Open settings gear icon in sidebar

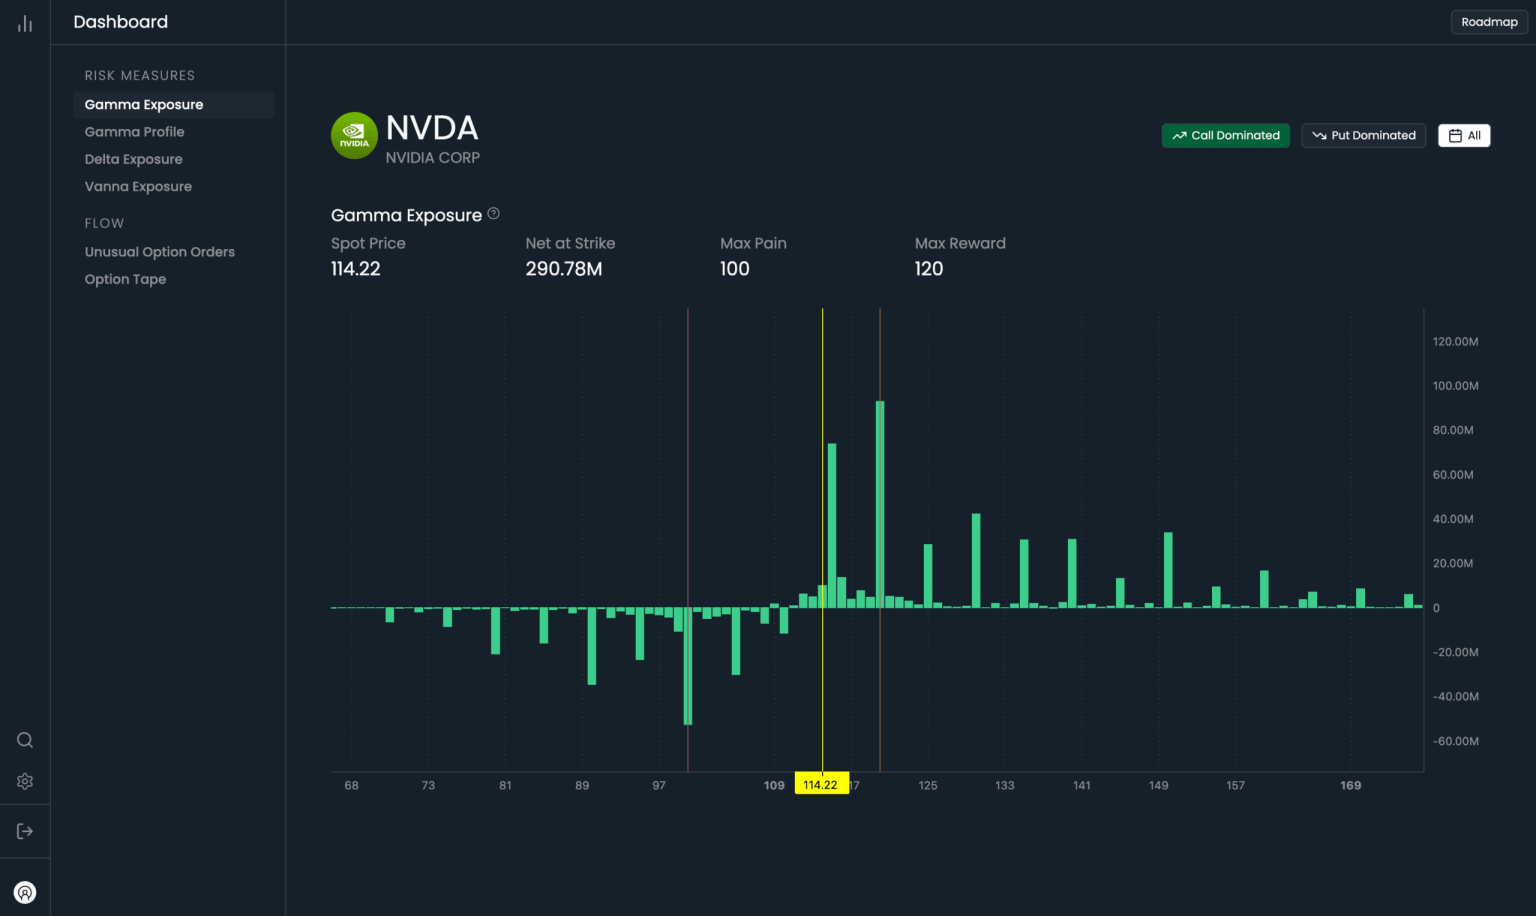25,781
